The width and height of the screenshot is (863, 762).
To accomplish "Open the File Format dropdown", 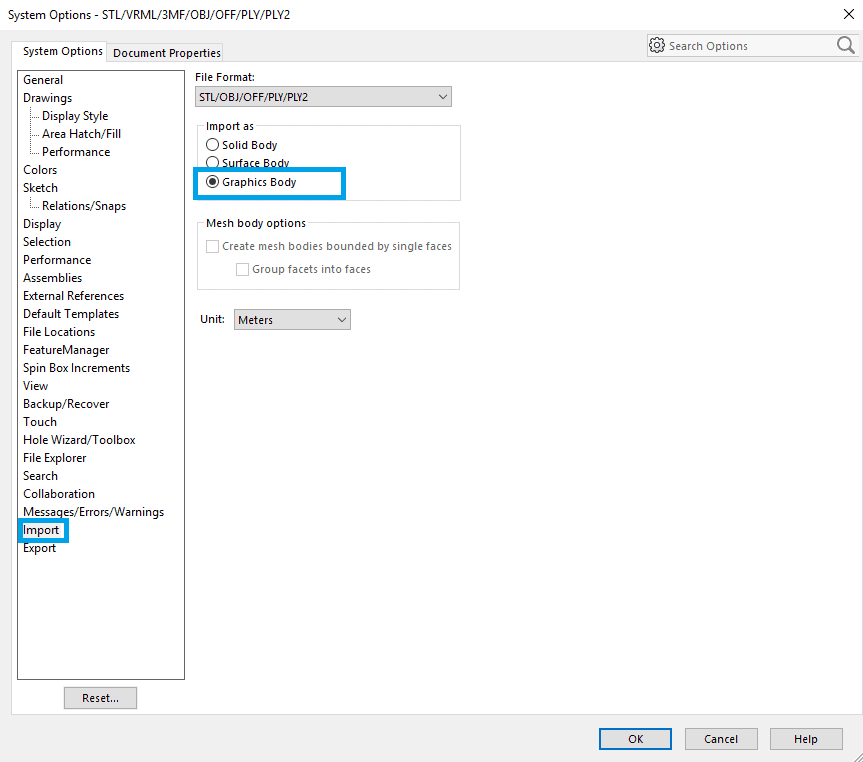I will pyautogui.click(x=323, y=97).
